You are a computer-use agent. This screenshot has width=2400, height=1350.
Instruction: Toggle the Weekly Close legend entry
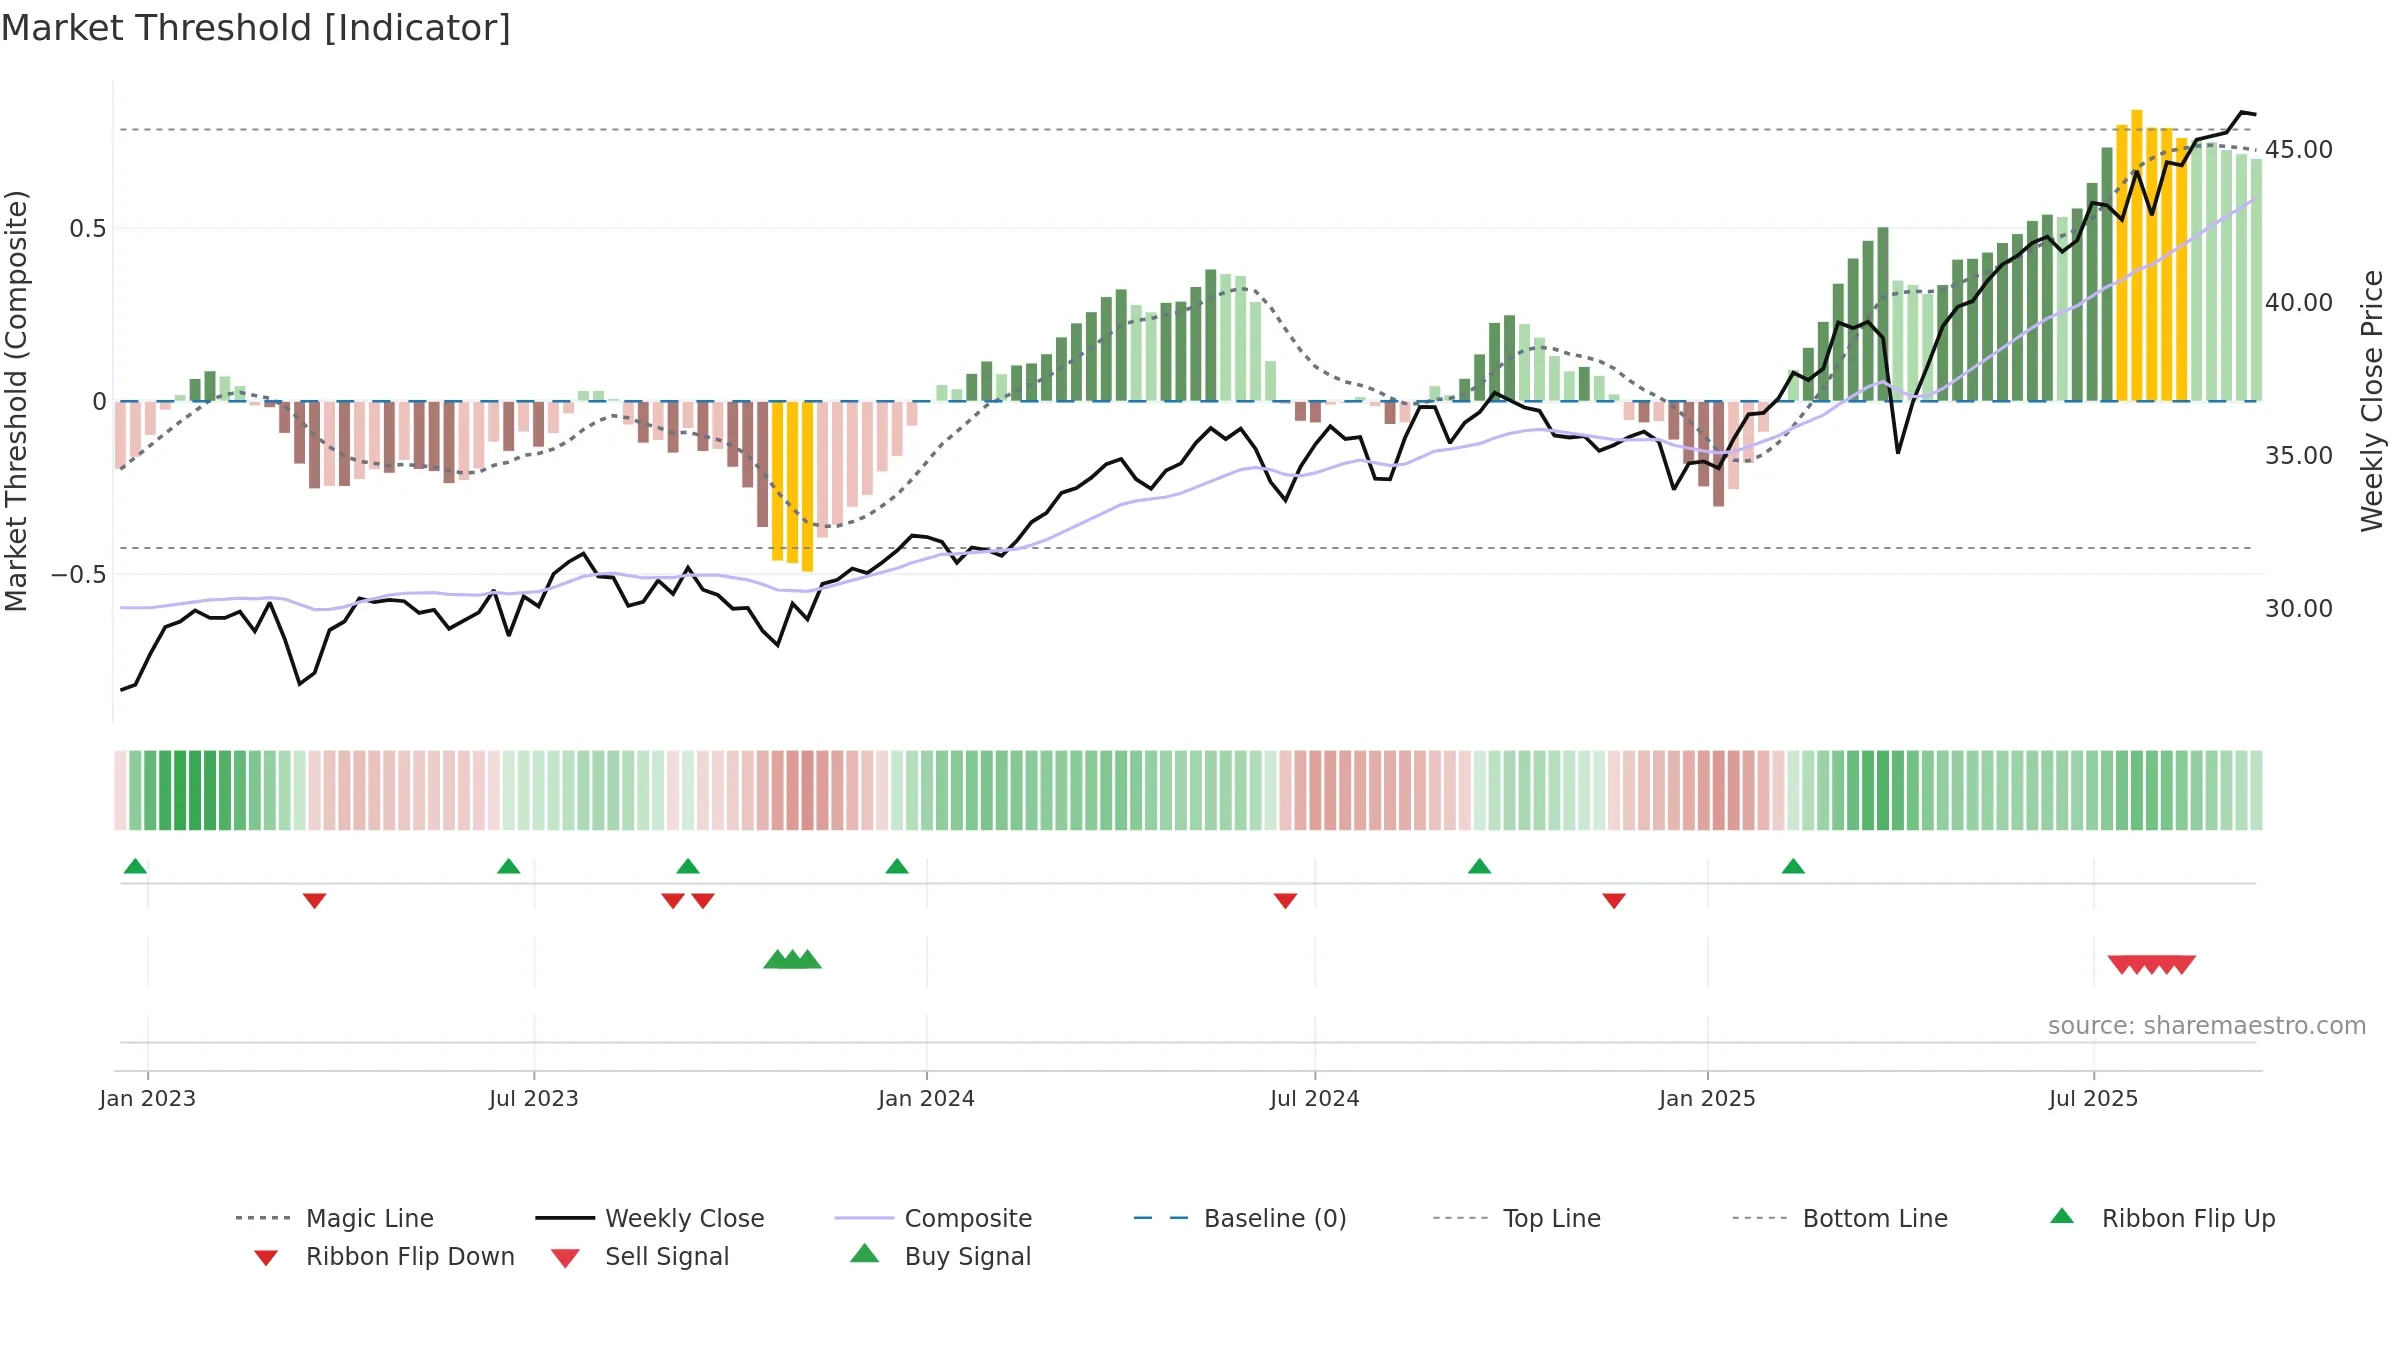point(650,1218)
